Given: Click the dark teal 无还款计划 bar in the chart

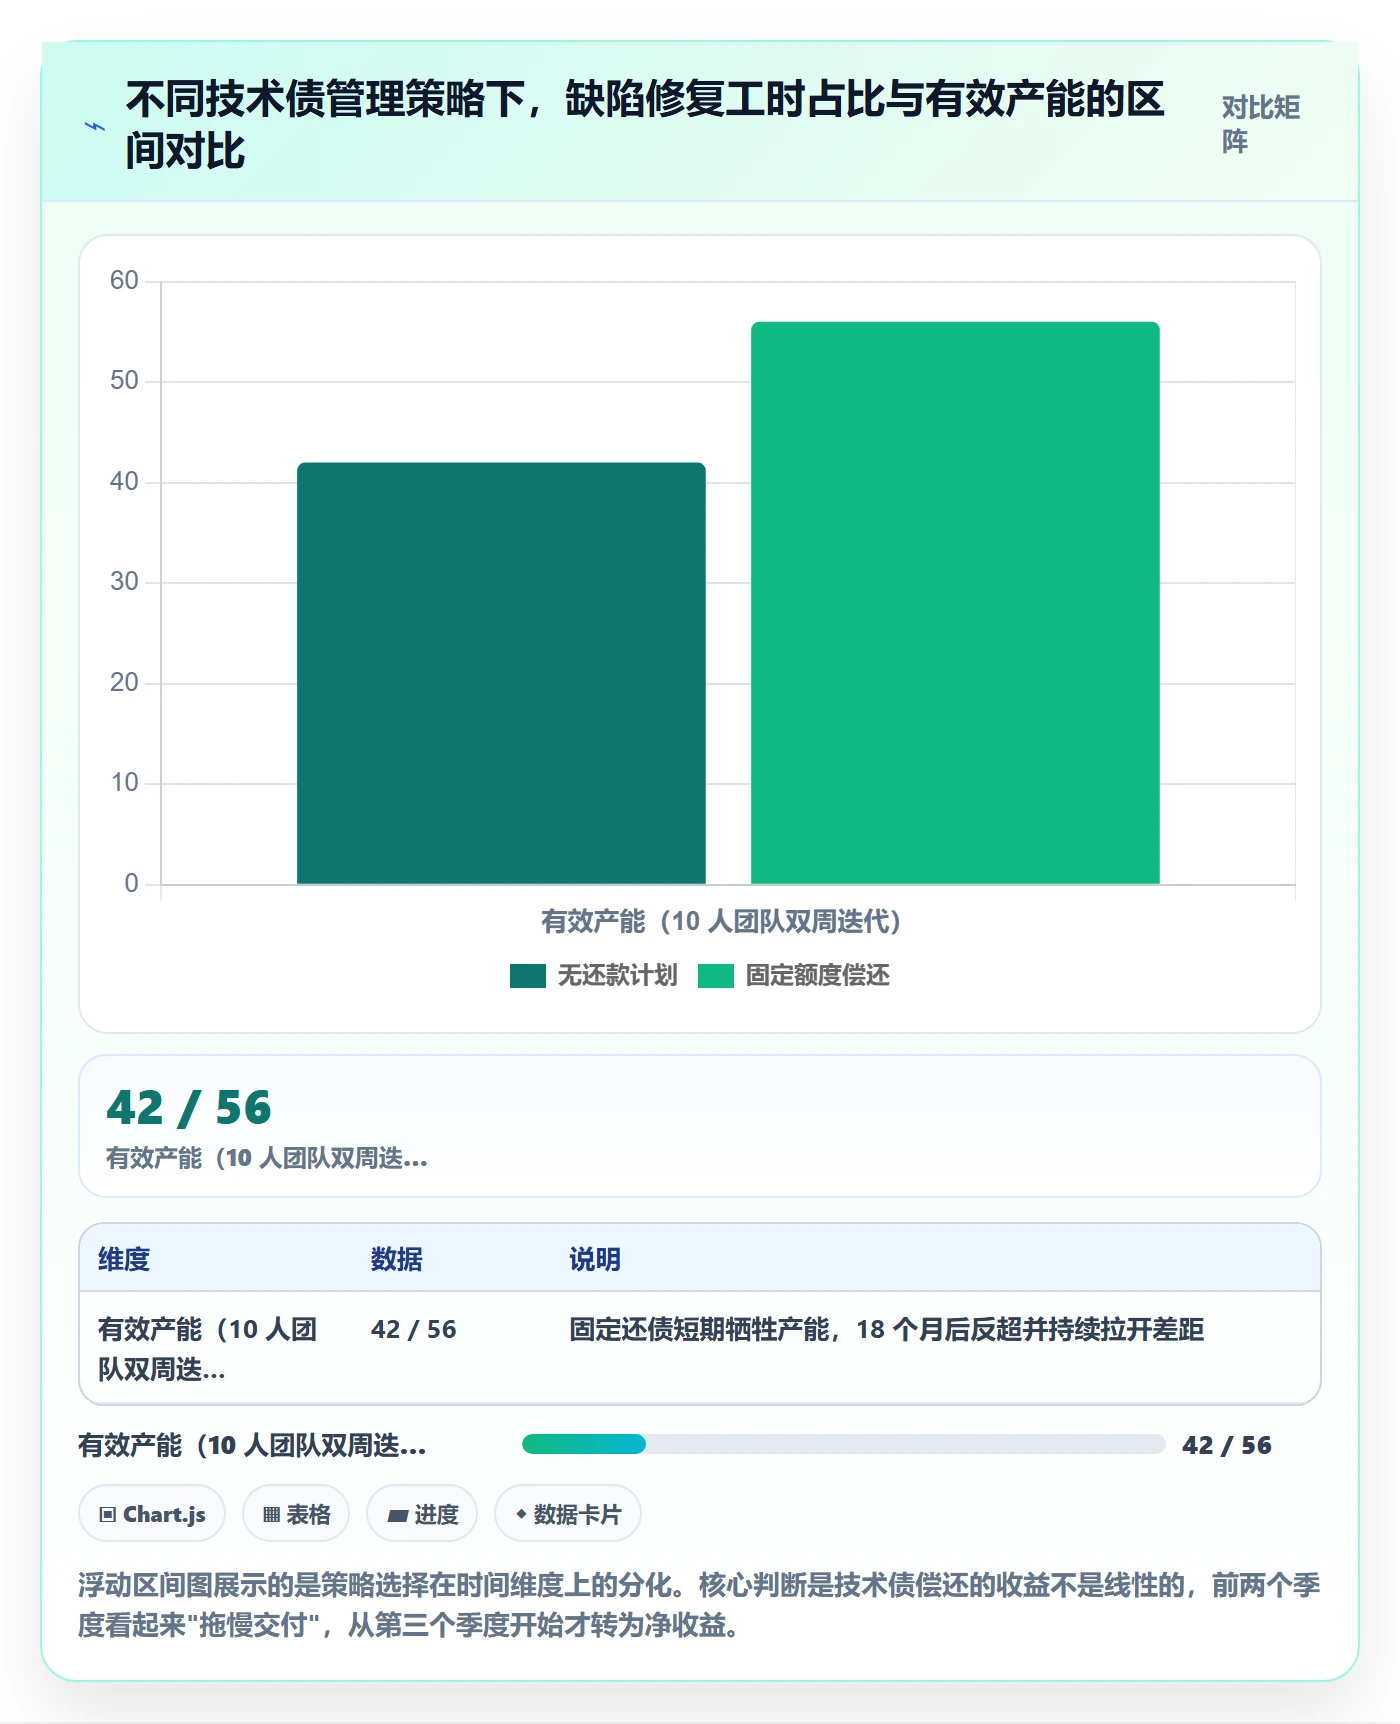Looking at the screenshot, I should (x=501, y=673).
